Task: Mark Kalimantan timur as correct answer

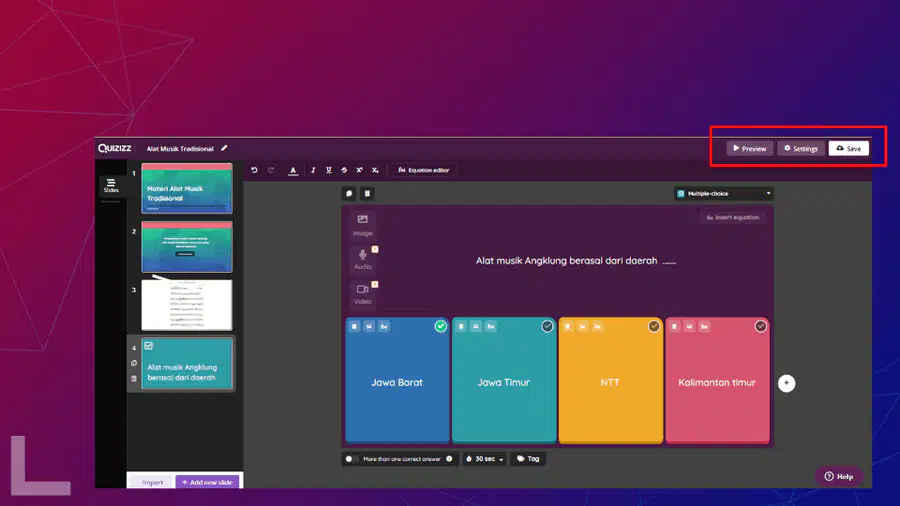Action: (761, 326)
